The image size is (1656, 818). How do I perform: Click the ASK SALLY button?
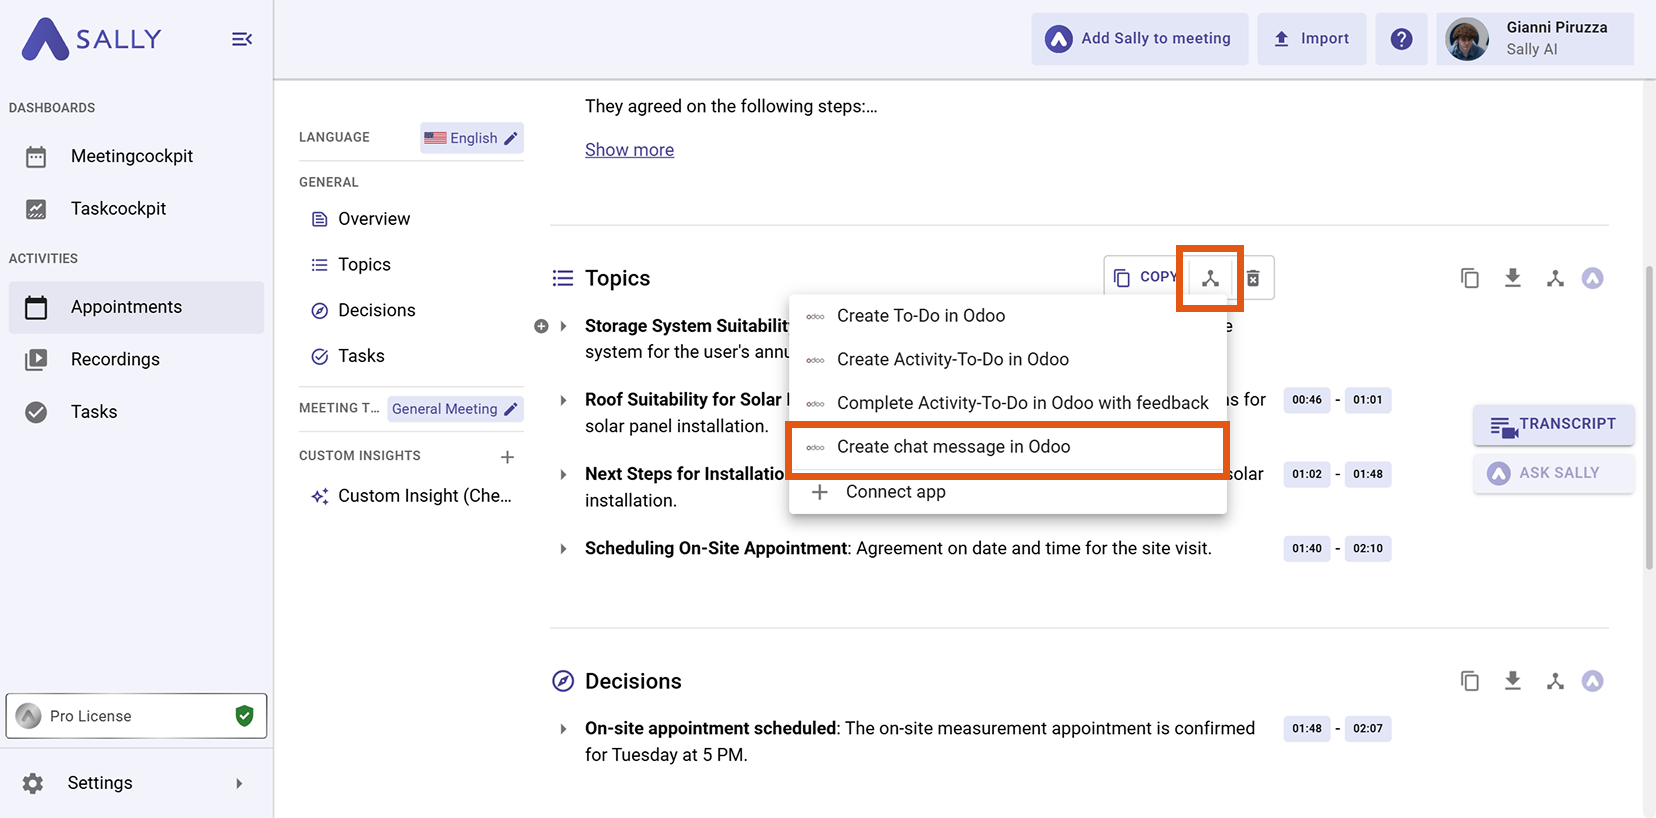(x=1553, y=473)
